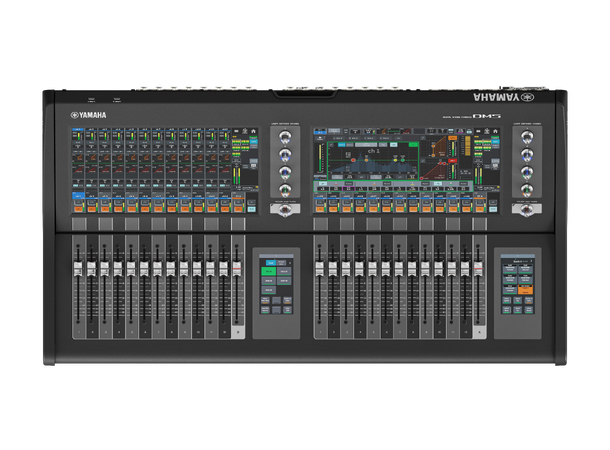The image size is (610, 450).
Task: Tap the person-shaped icon on right touchscreen
Action: 487,131
